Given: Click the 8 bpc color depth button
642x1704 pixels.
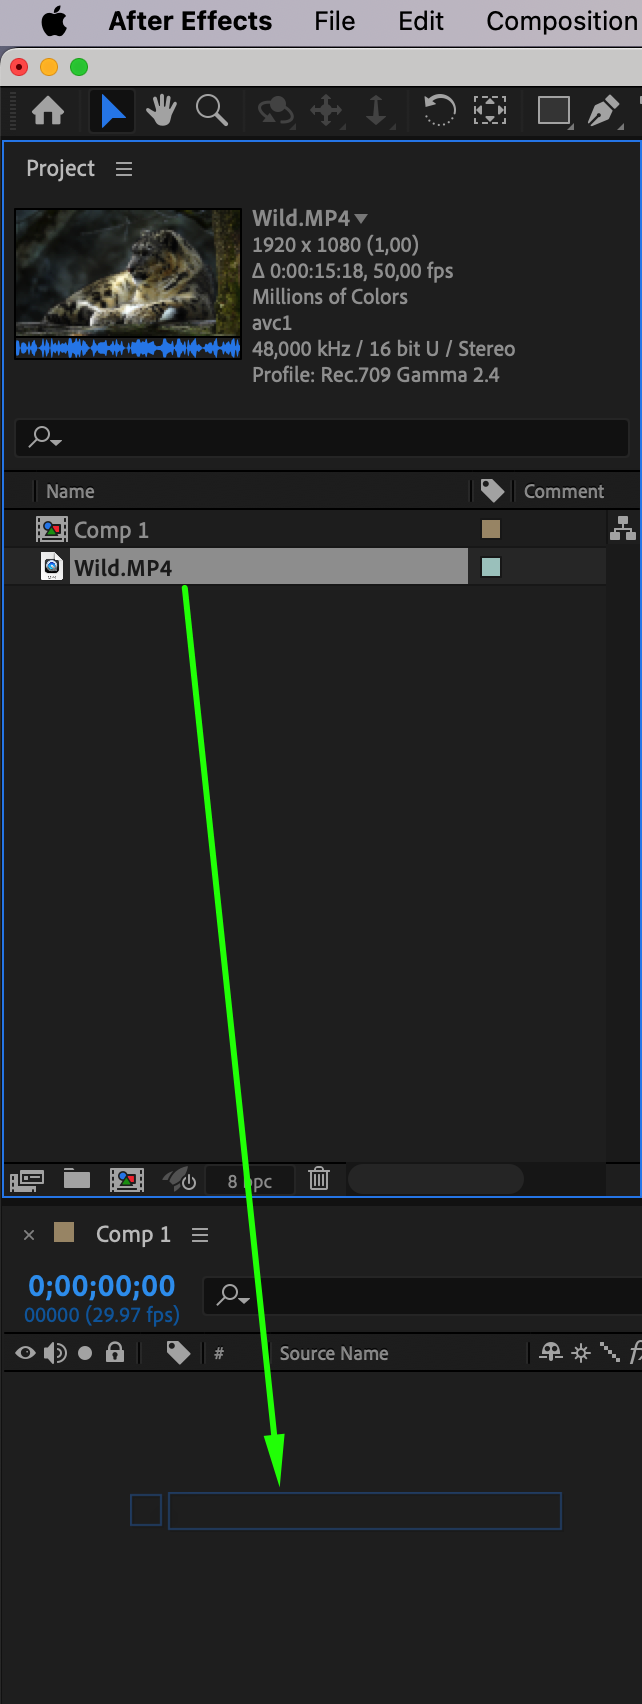Looking at the screenshot, I should tap(250, 1181).
